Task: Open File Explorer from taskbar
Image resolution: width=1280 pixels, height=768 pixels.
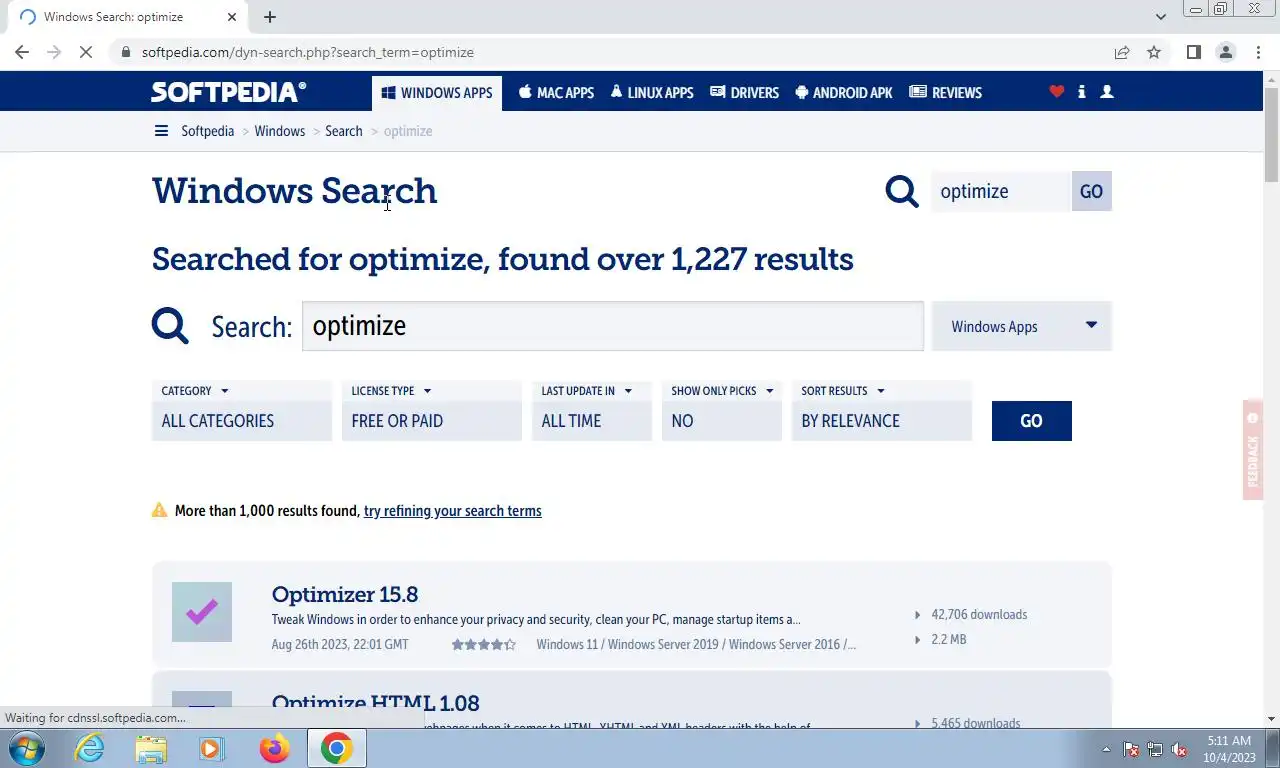Action: coord(151,748)
